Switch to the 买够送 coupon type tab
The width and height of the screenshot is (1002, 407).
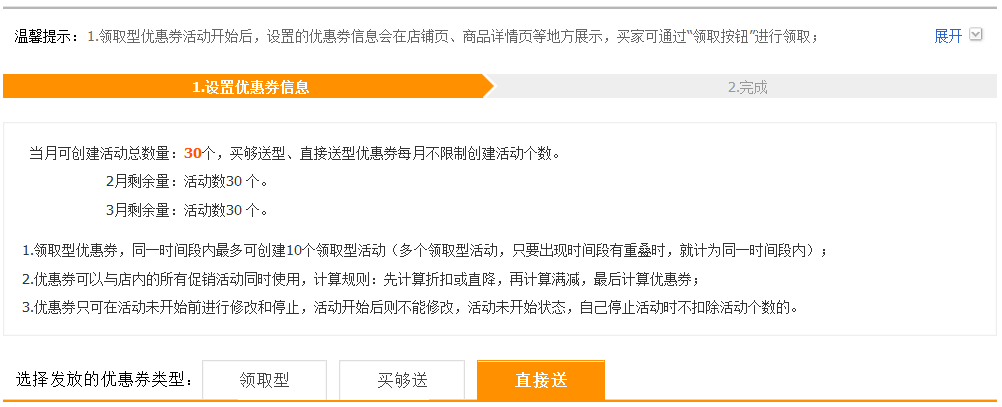point(402,380)
